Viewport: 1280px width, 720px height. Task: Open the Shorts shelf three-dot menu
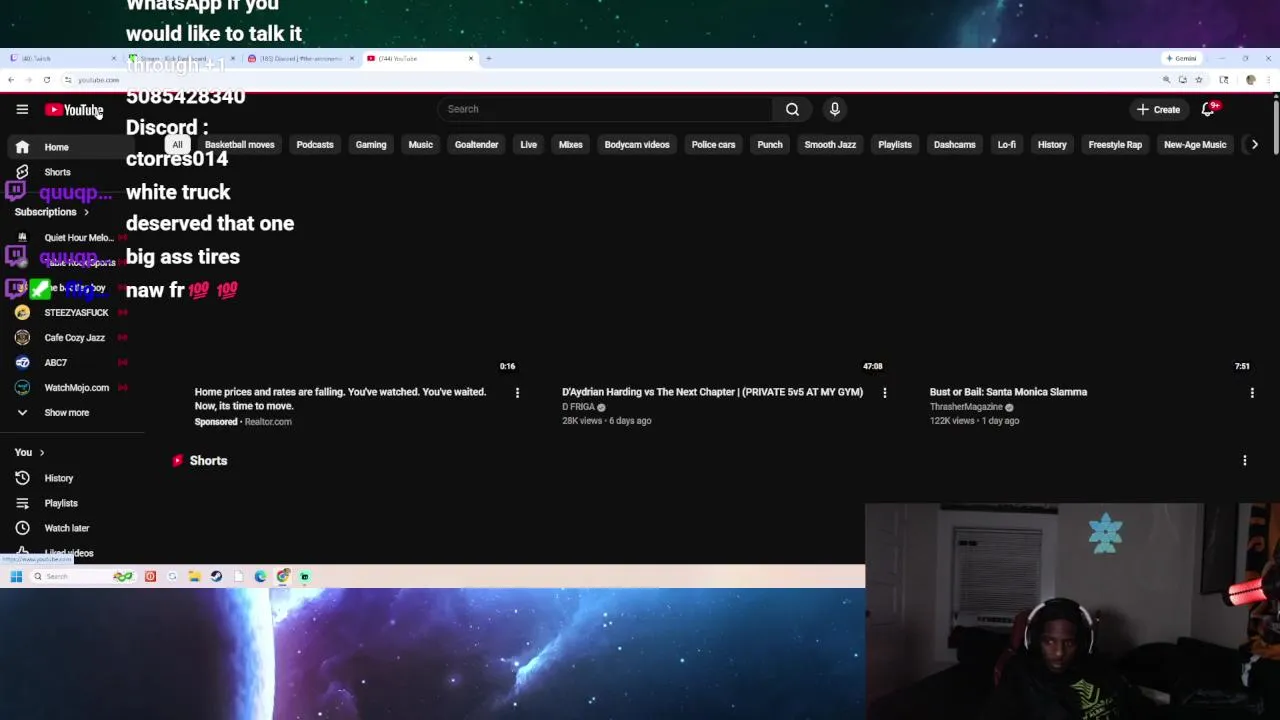click(x=1245, y=461)
